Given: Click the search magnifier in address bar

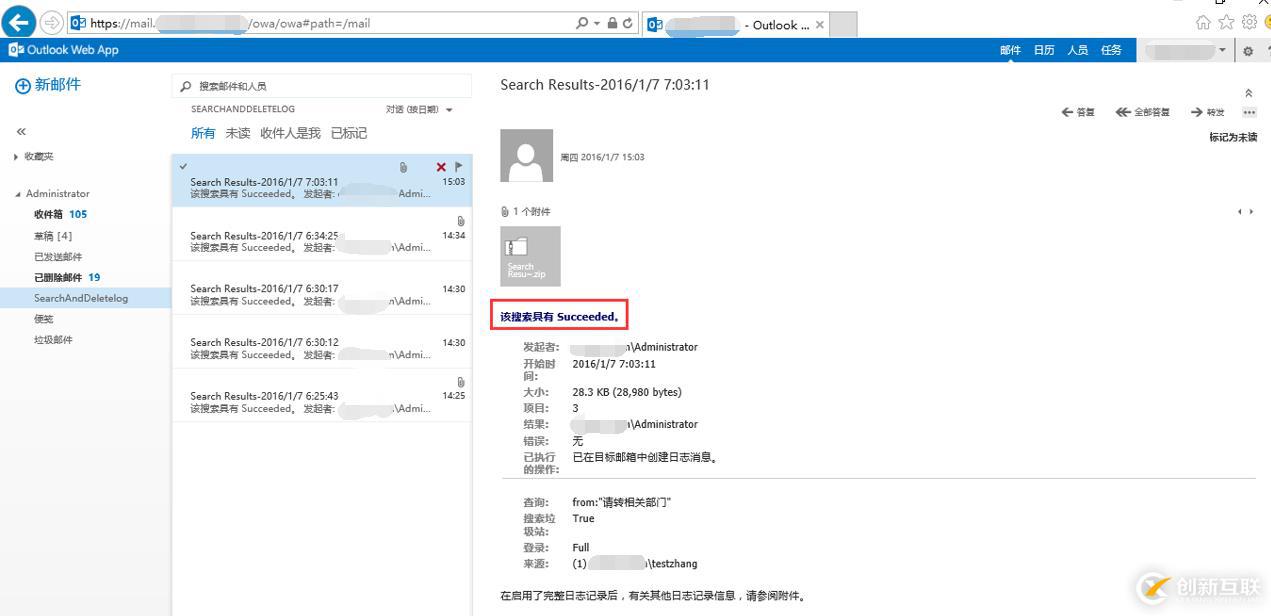Looking at the screenshot, I should click(582, 23).
